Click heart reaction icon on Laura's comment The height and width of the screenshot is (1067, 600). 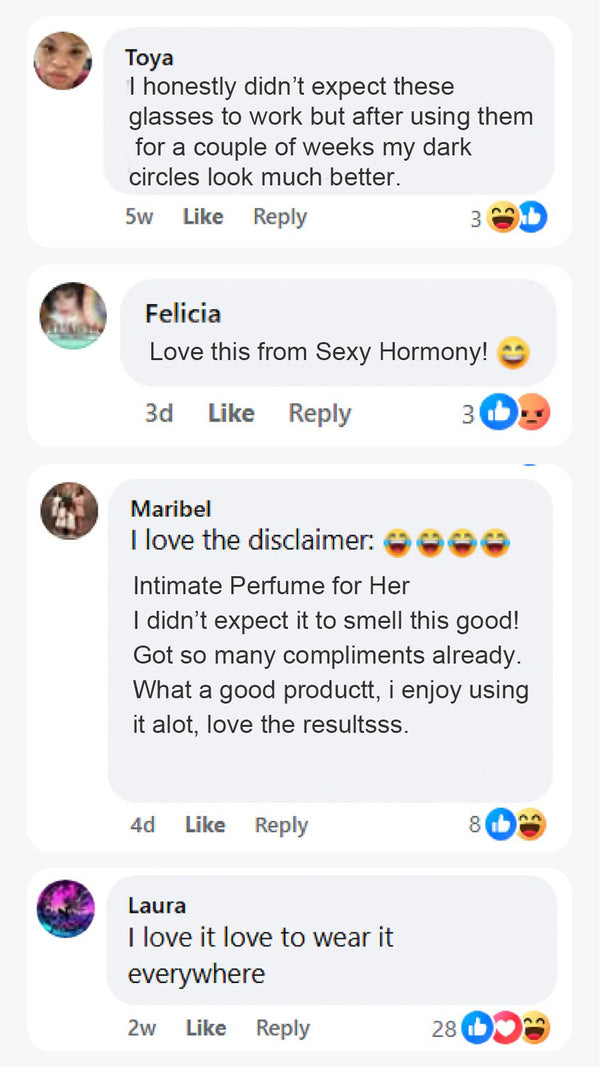505,1028
